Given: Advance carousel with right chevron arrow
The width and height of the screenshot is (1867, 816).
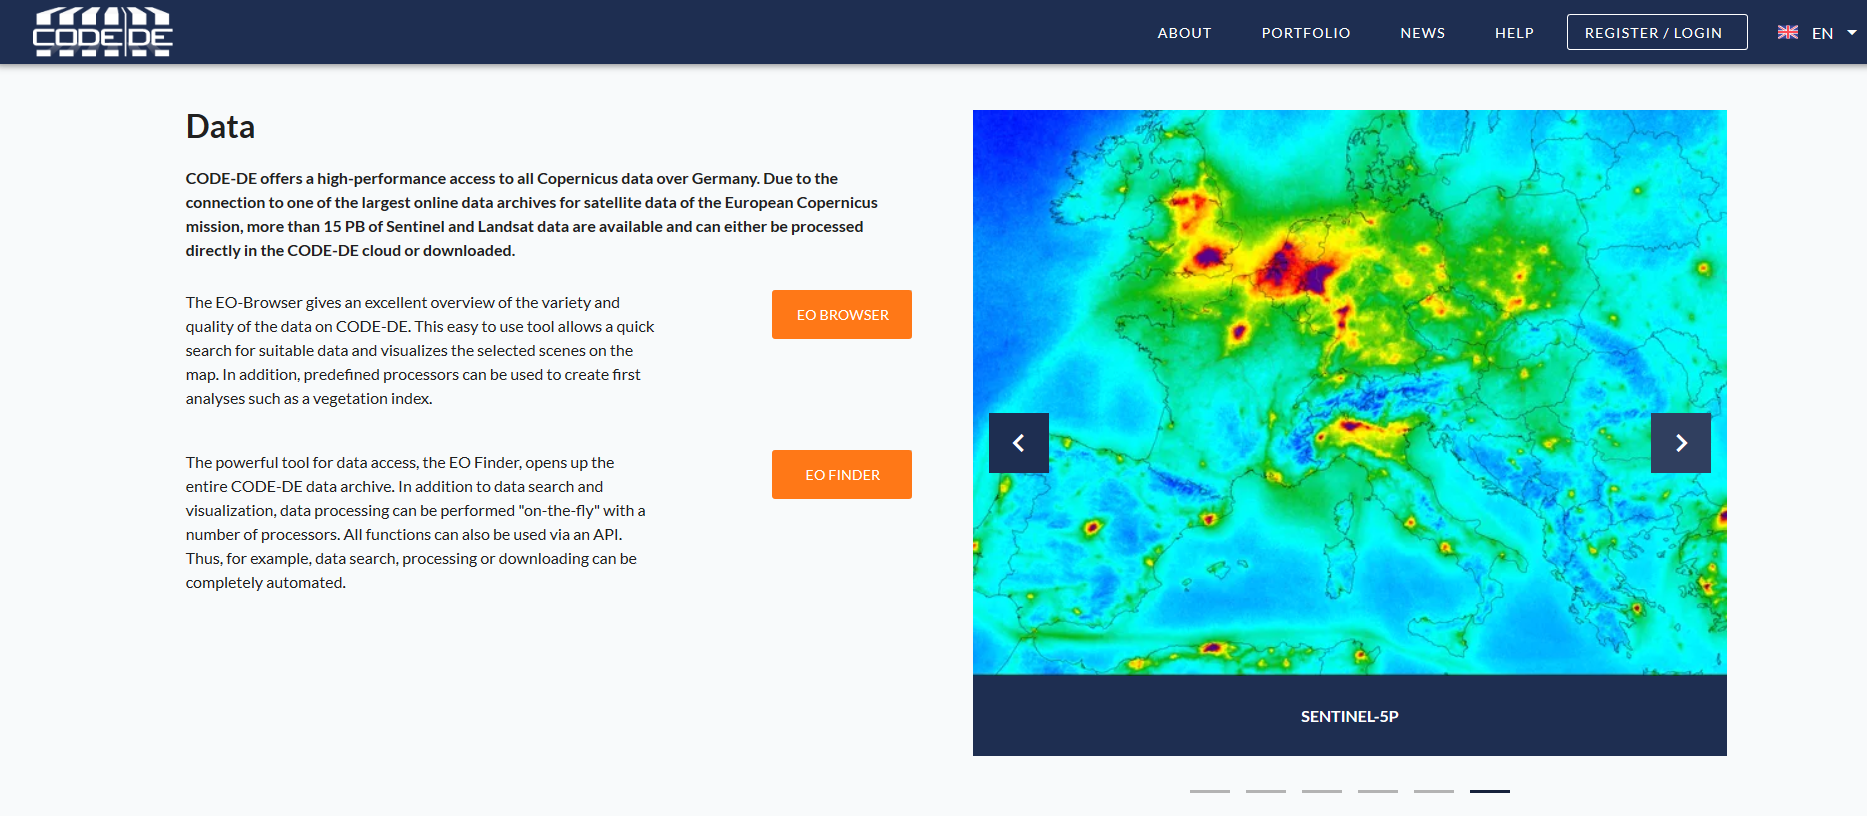Looking at the screenshot, I should 1680,443.
